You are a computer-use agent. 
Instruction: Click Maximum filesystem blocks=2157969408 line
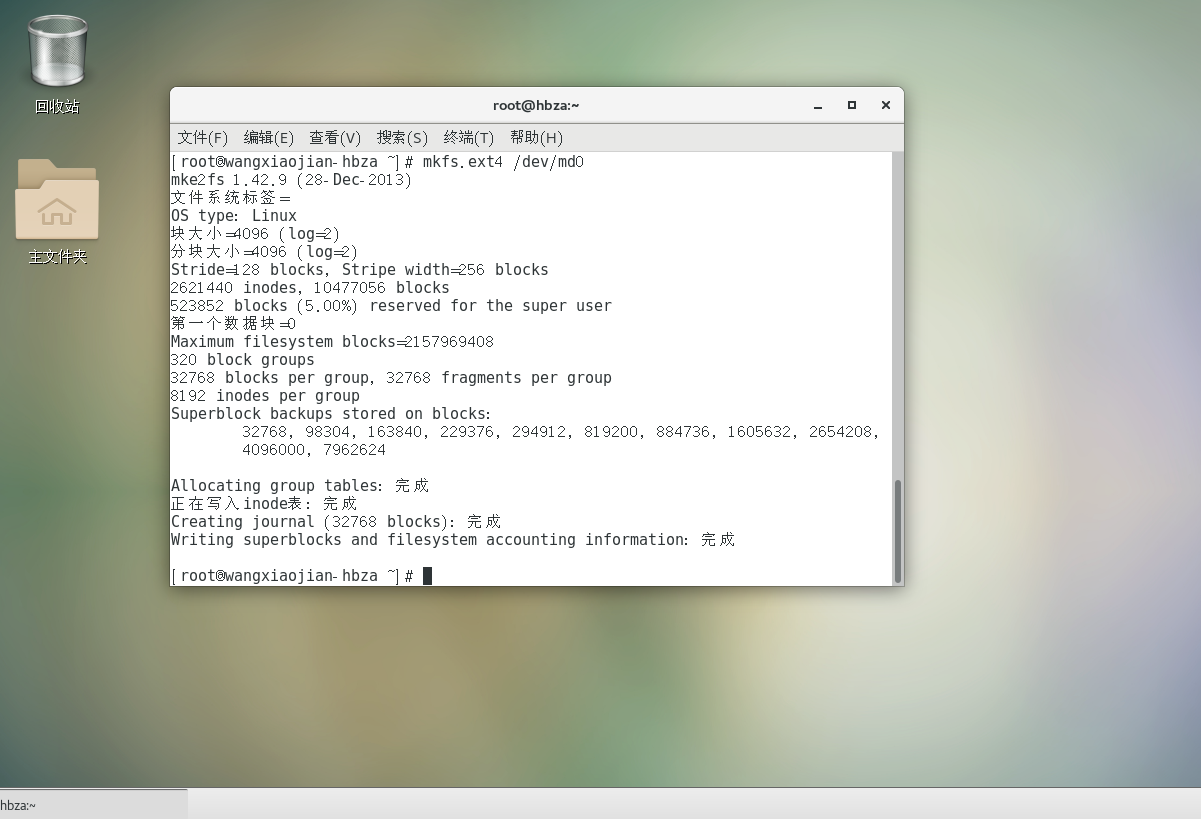332,342
